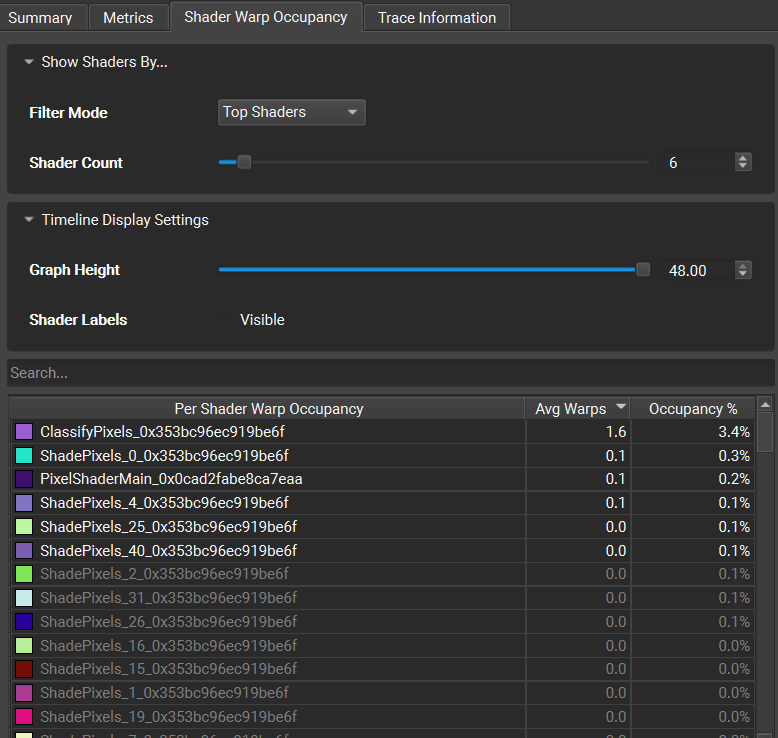Screen dimensions: 778x738
Task: Select the ShadePixels_19_0x353bc96ec919be6f row
Action: (382, 716)
